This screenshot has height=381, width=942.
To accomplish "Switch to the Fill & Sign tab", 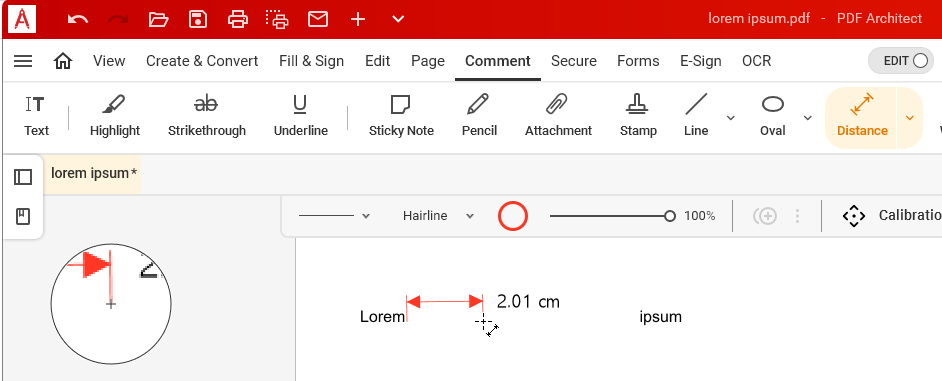I will point(311,61).
